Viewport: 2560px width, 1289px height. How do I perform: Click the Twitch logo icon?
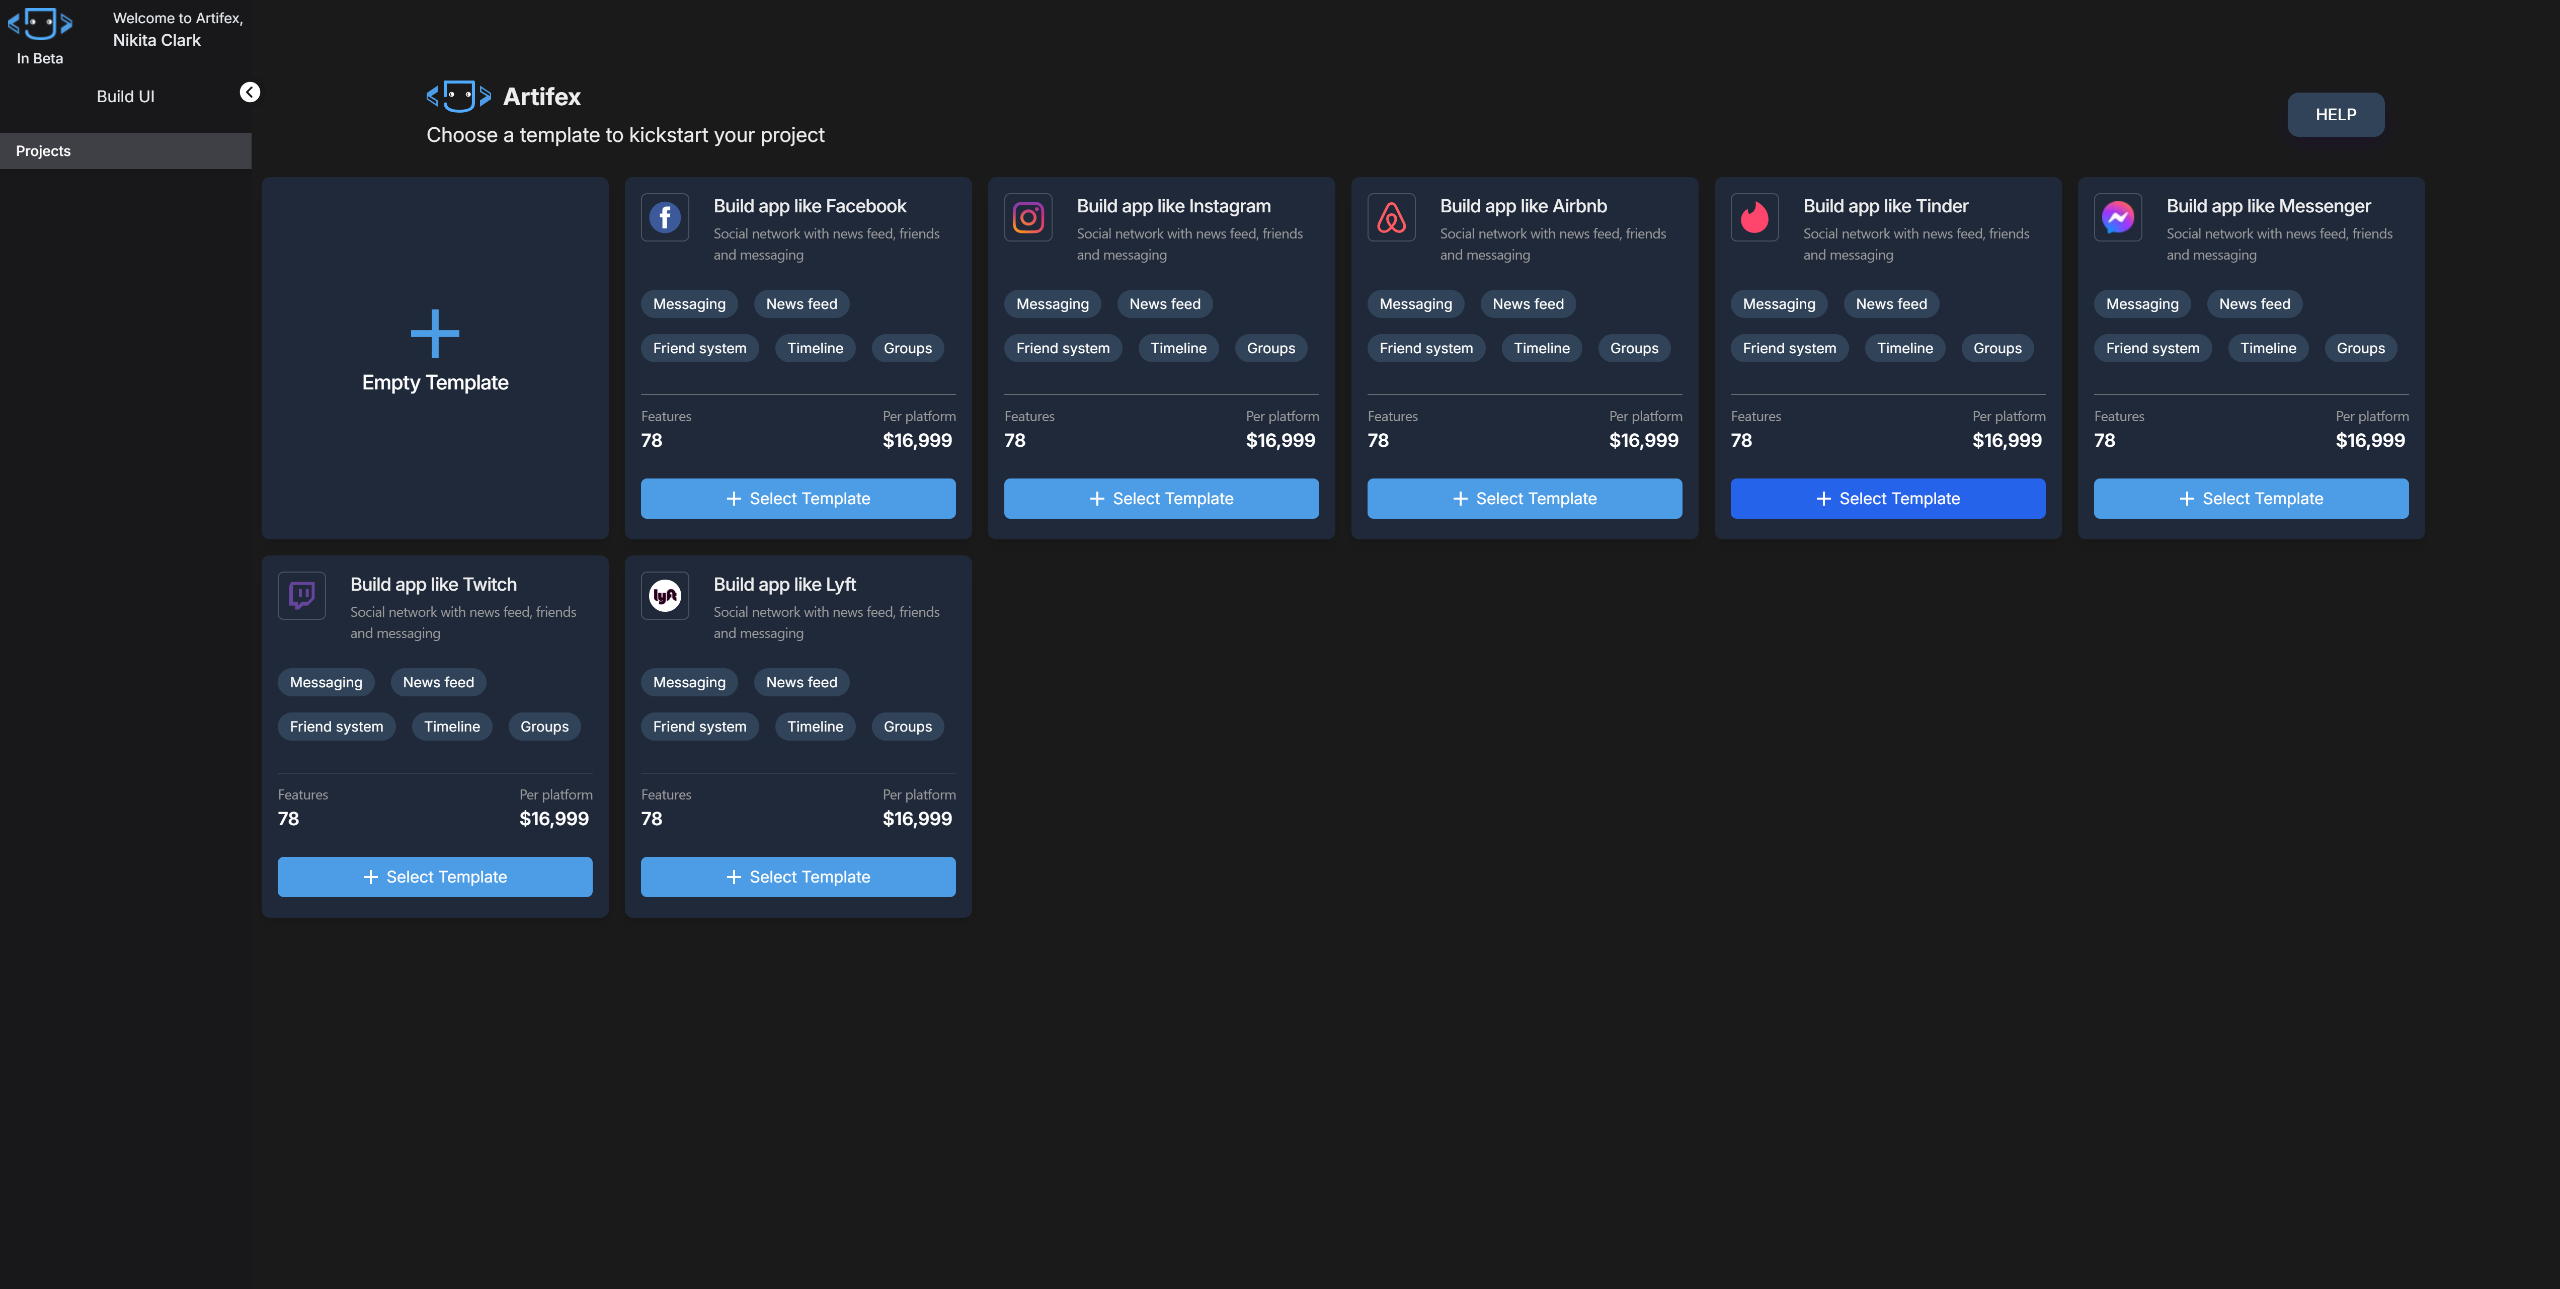coord(302,596)
